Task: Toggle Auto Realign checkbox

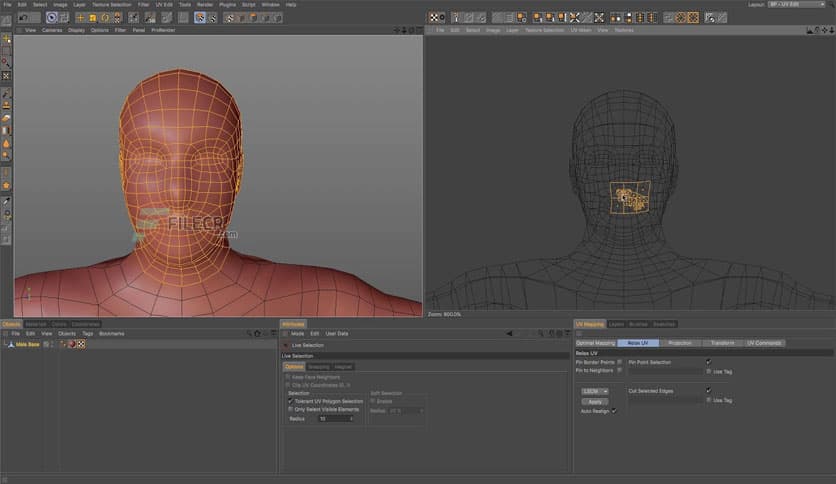Action: point(614,410)
